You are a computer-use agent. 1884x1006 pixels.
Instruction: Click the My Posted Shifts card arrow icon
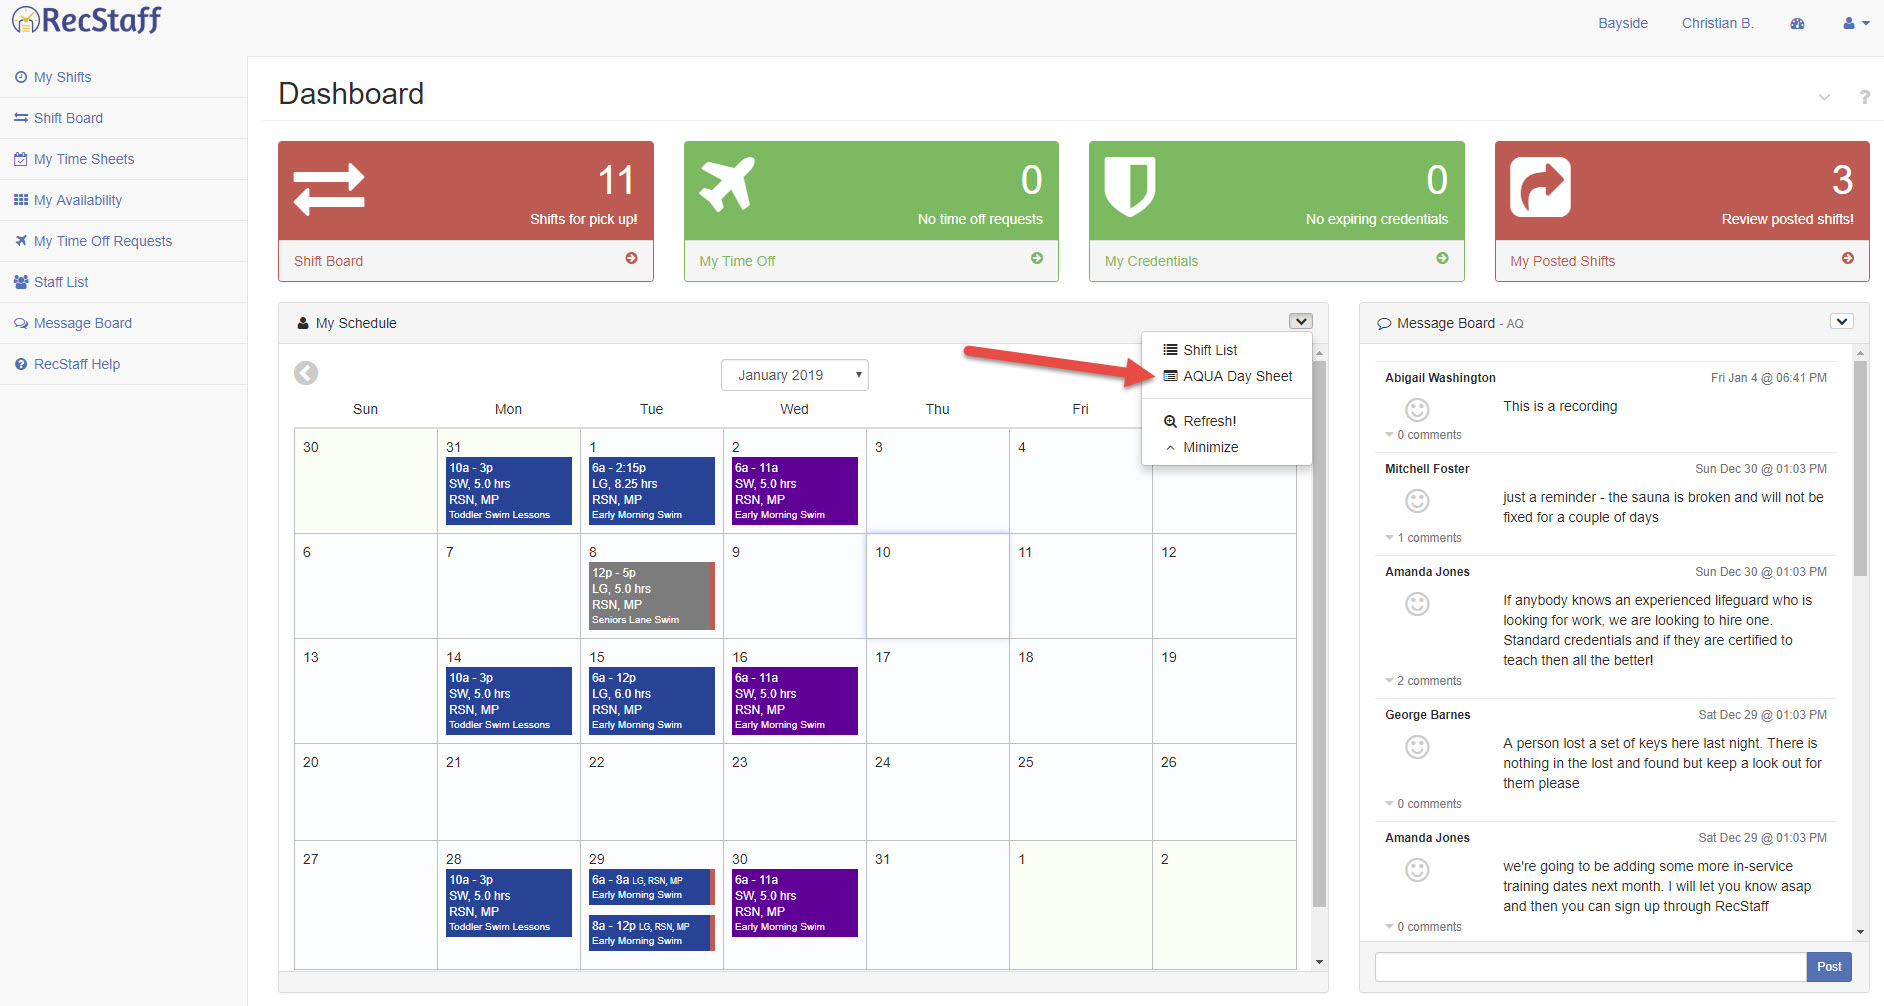pyautogui.click(x=1848, y=258)
